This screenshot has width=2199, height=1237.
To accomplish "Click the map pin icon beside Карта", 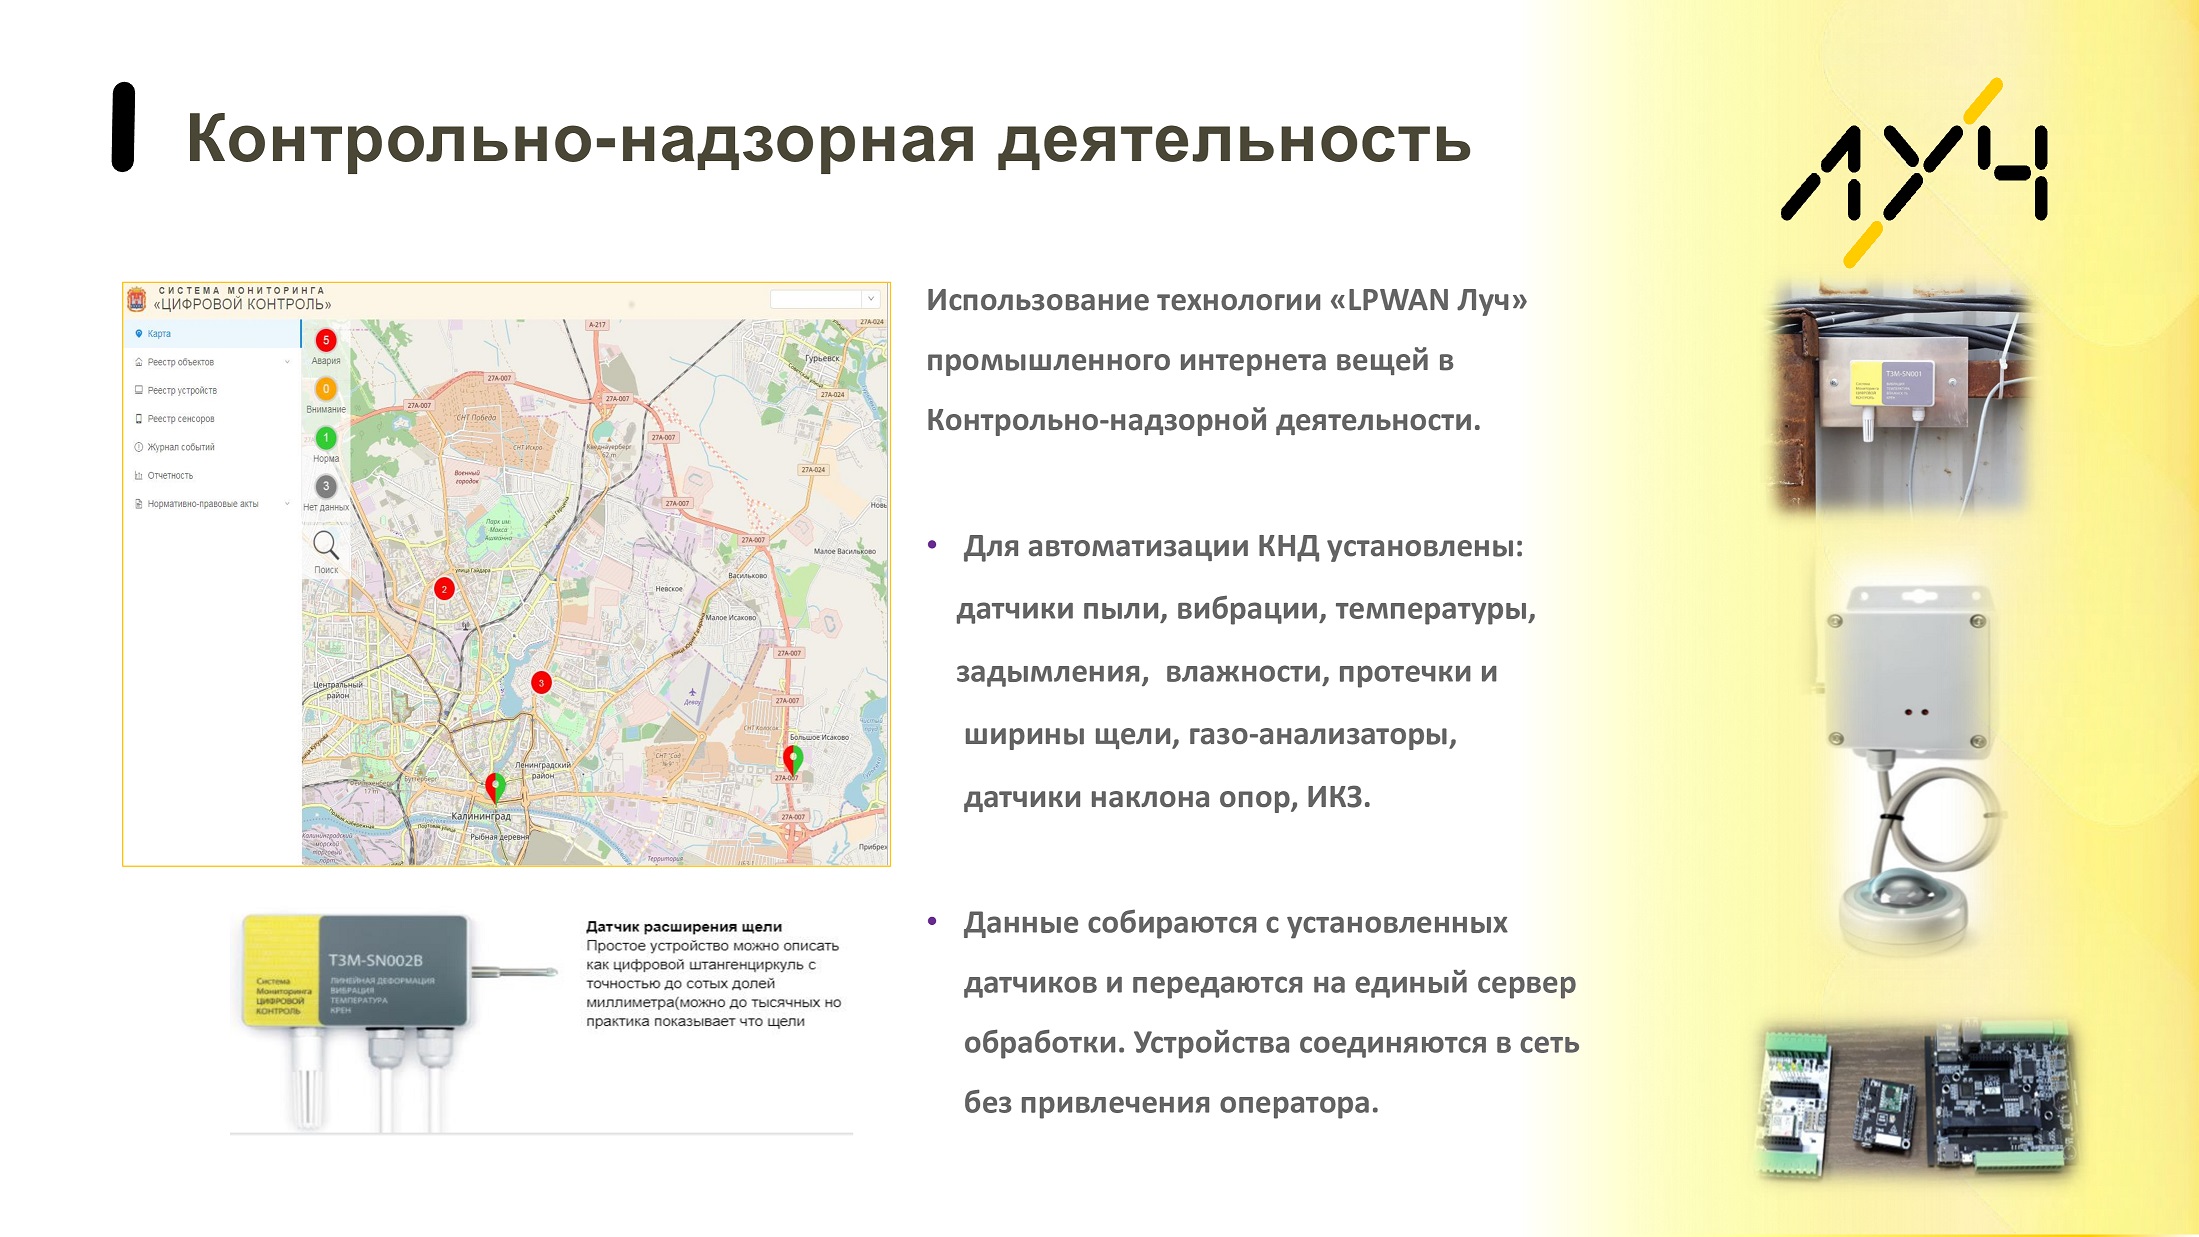I will (138, 334).
